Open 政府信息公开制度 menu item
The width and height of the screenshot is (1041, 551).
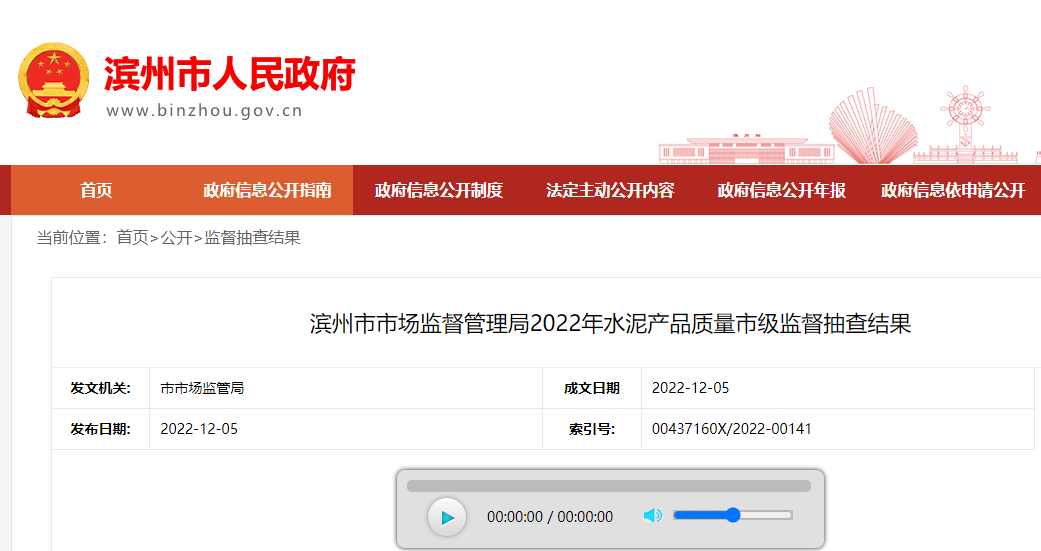[438, 191]
